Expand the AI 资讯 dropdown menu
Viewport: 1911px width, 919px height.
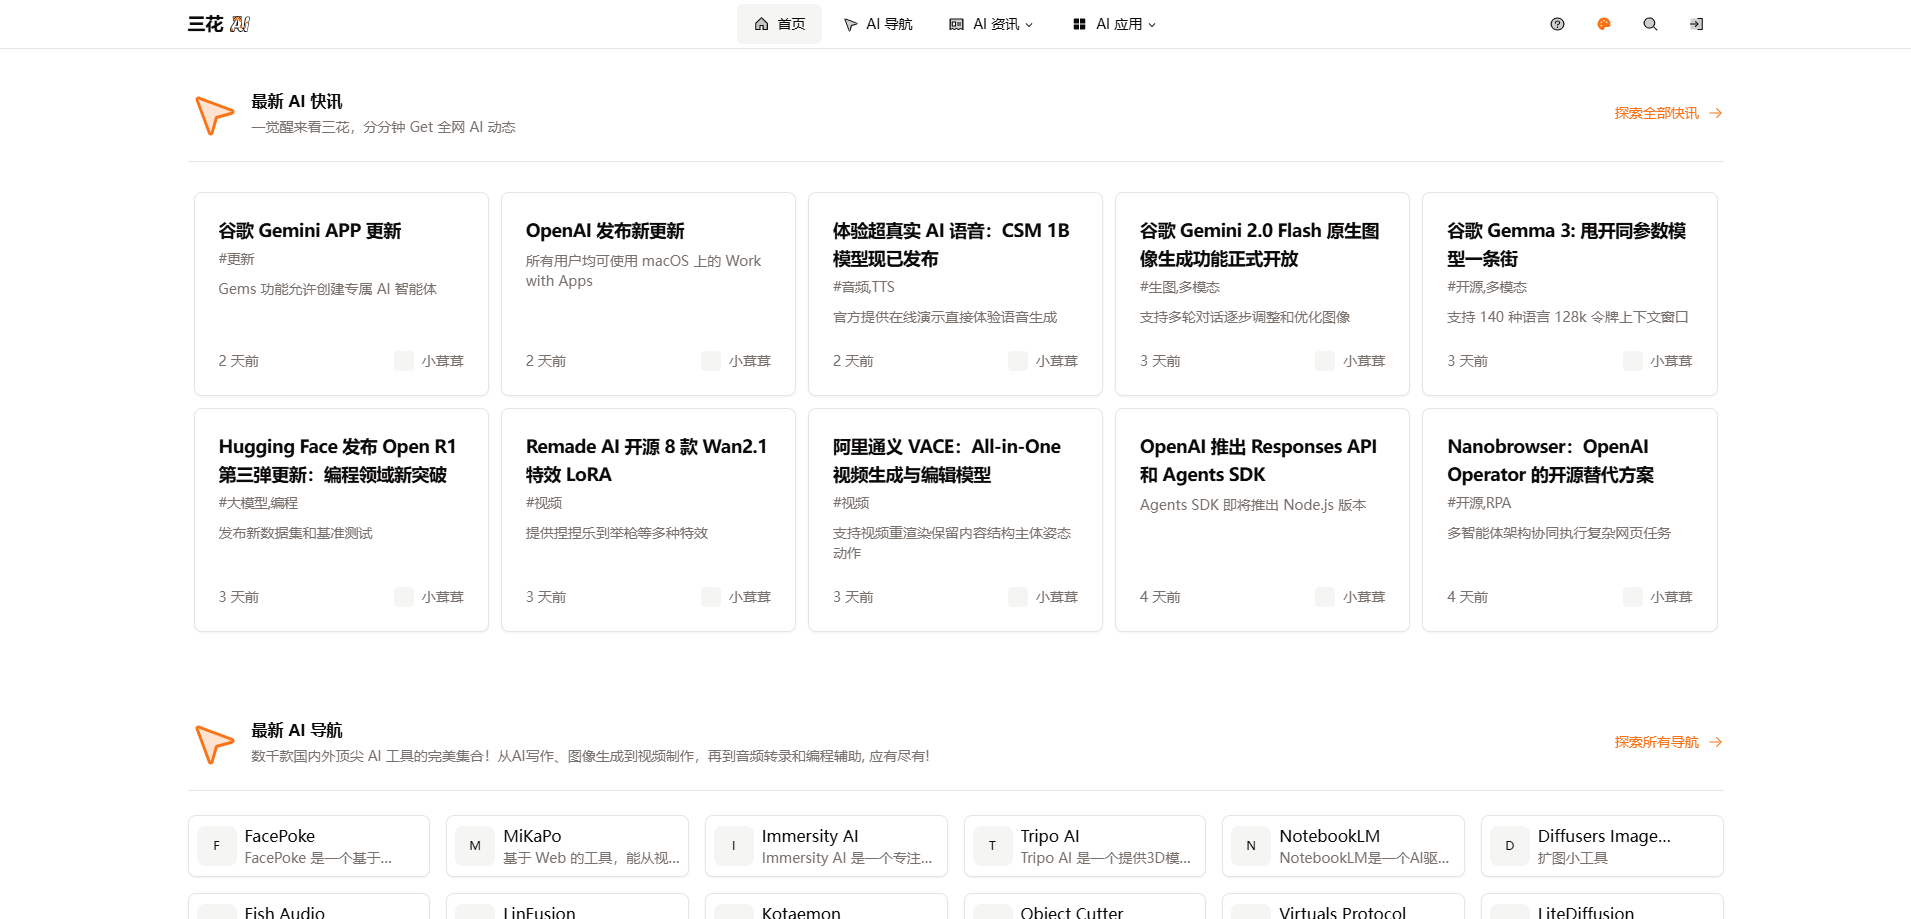[991, 24]
